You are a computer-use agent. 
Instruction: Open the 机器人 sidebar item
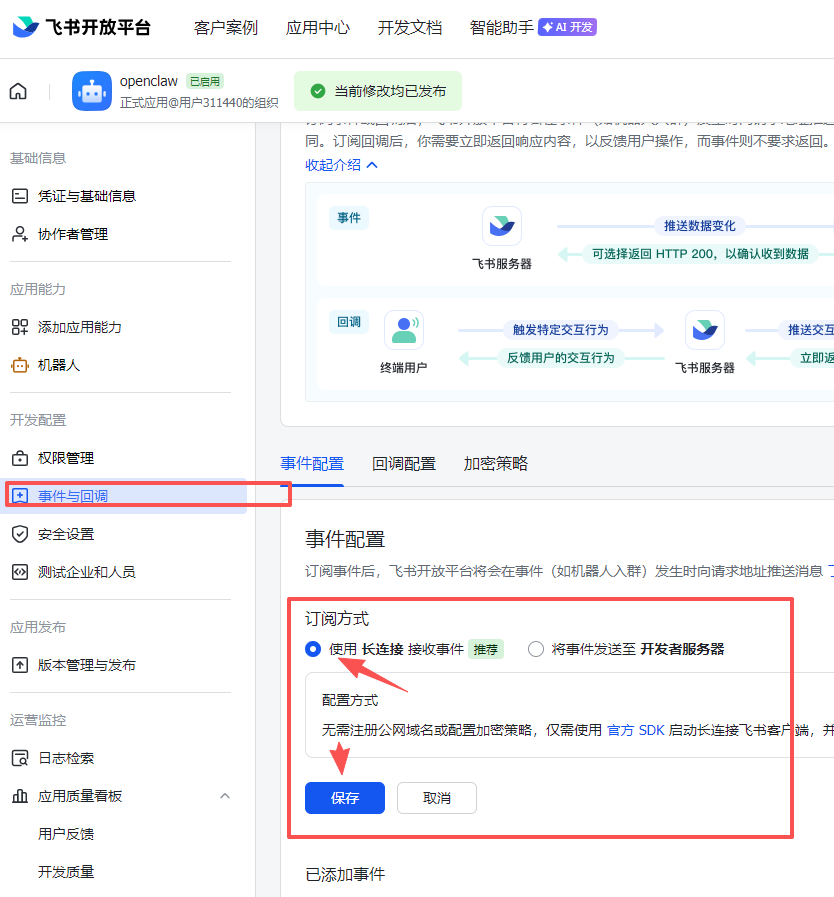pos(58,365)
